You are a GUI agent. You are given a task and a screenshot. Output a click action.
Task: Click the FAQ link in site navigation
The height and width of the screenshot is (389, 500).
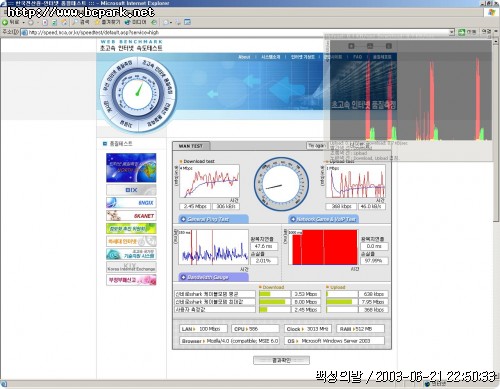[357, 57]
